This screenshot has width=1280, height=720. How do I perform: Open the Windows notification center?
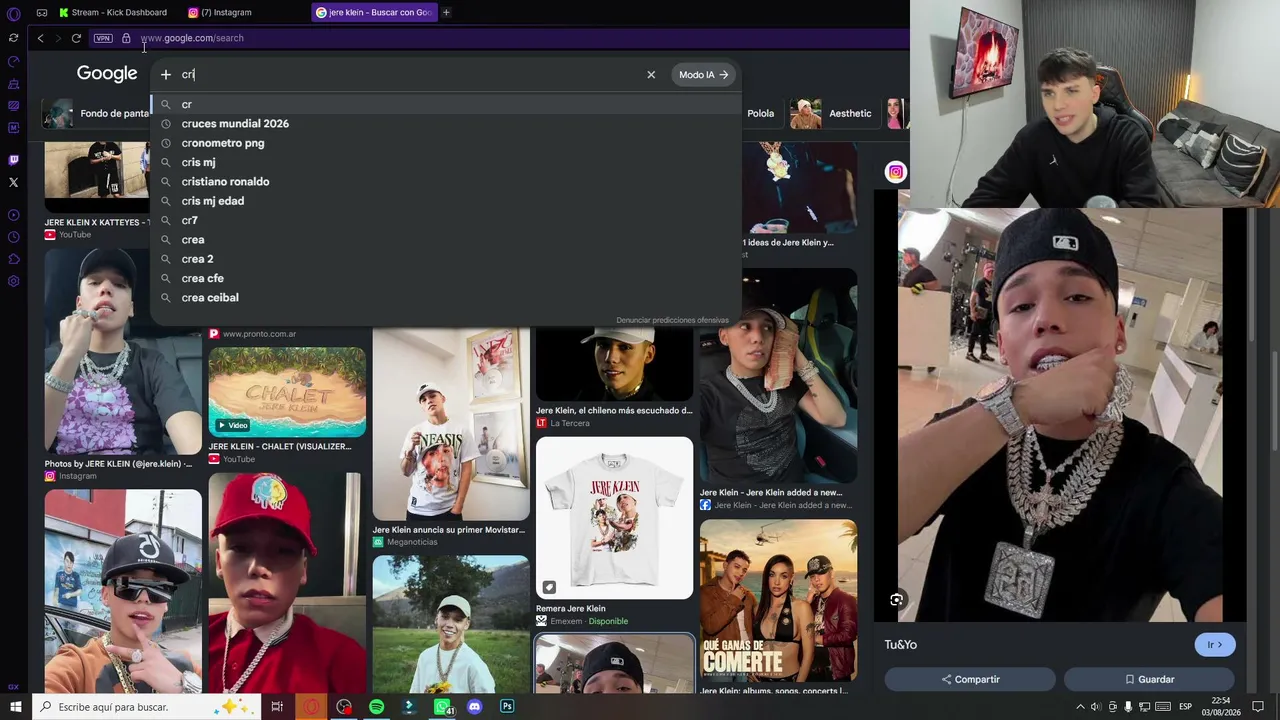[x=1258, y=707]
